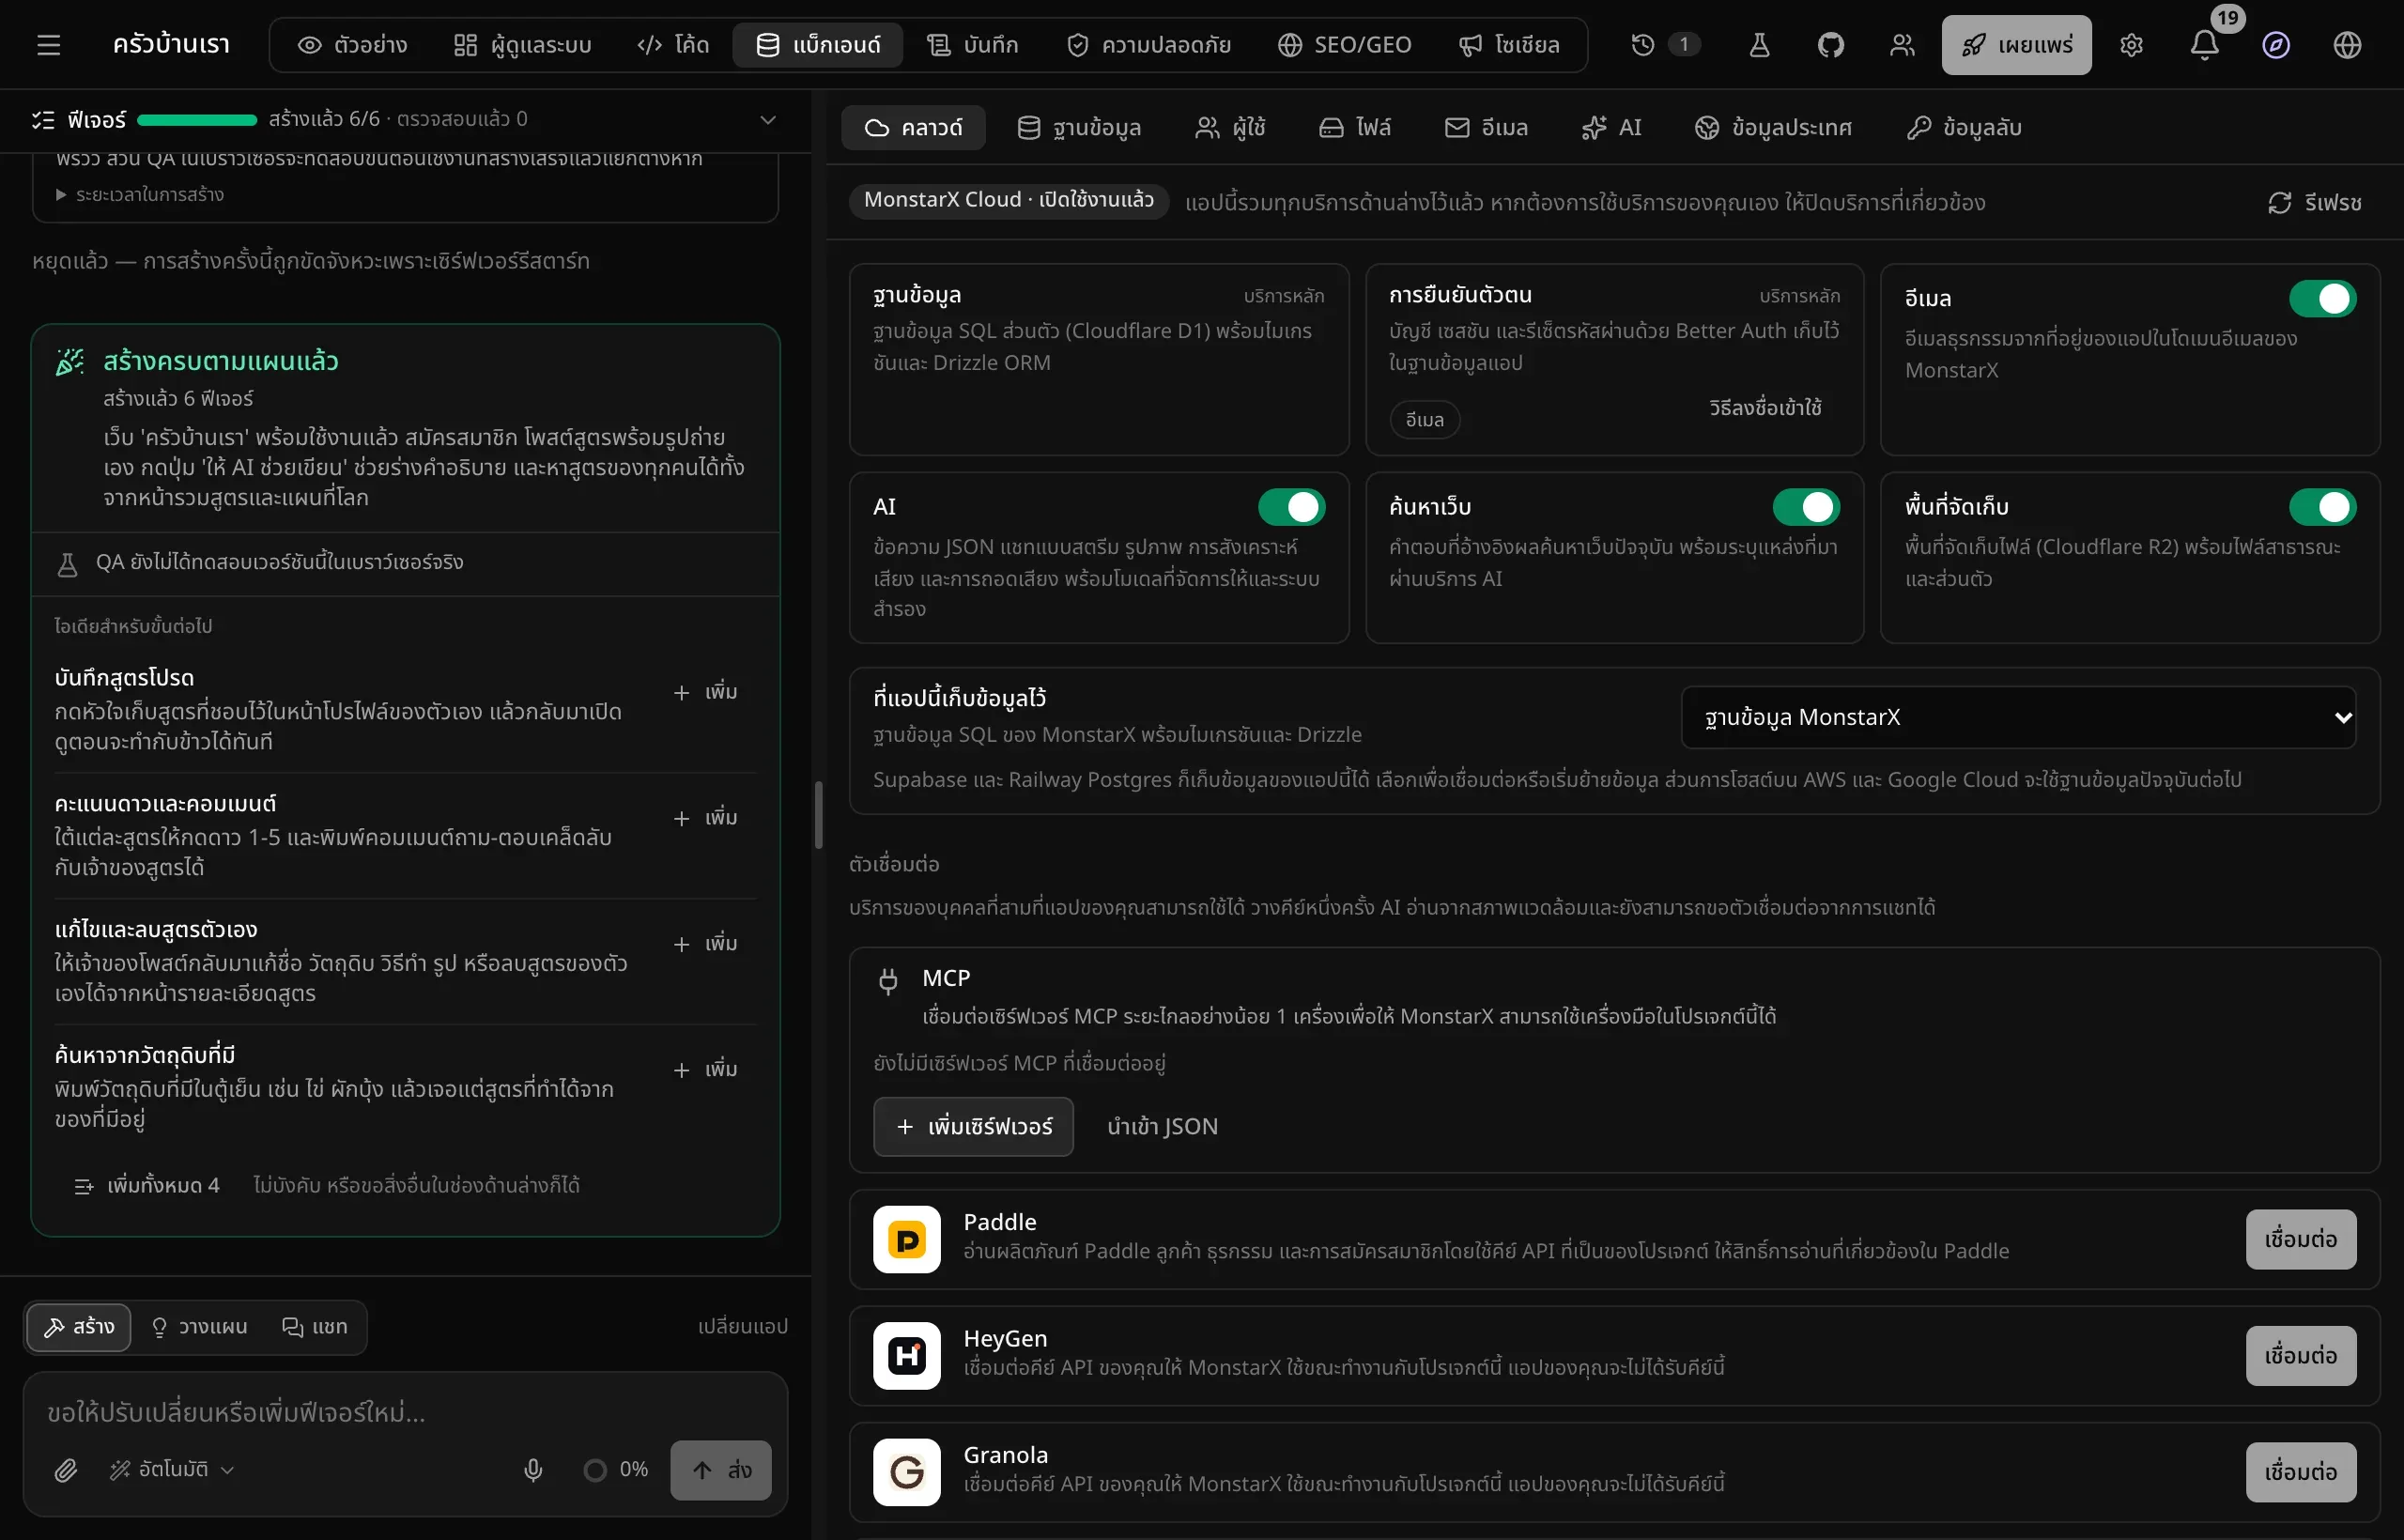Click the นำเข้า JSON link
The image size is (2404, 1540).
point(1162,1127)
